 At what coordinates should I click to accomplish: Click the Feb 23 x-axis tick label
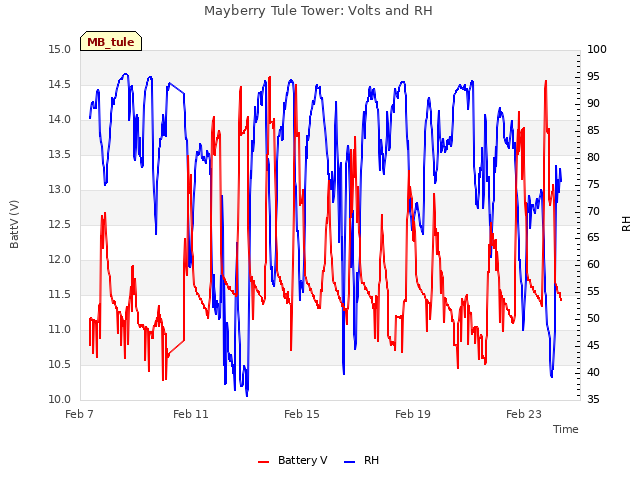[x=524, y=414]
